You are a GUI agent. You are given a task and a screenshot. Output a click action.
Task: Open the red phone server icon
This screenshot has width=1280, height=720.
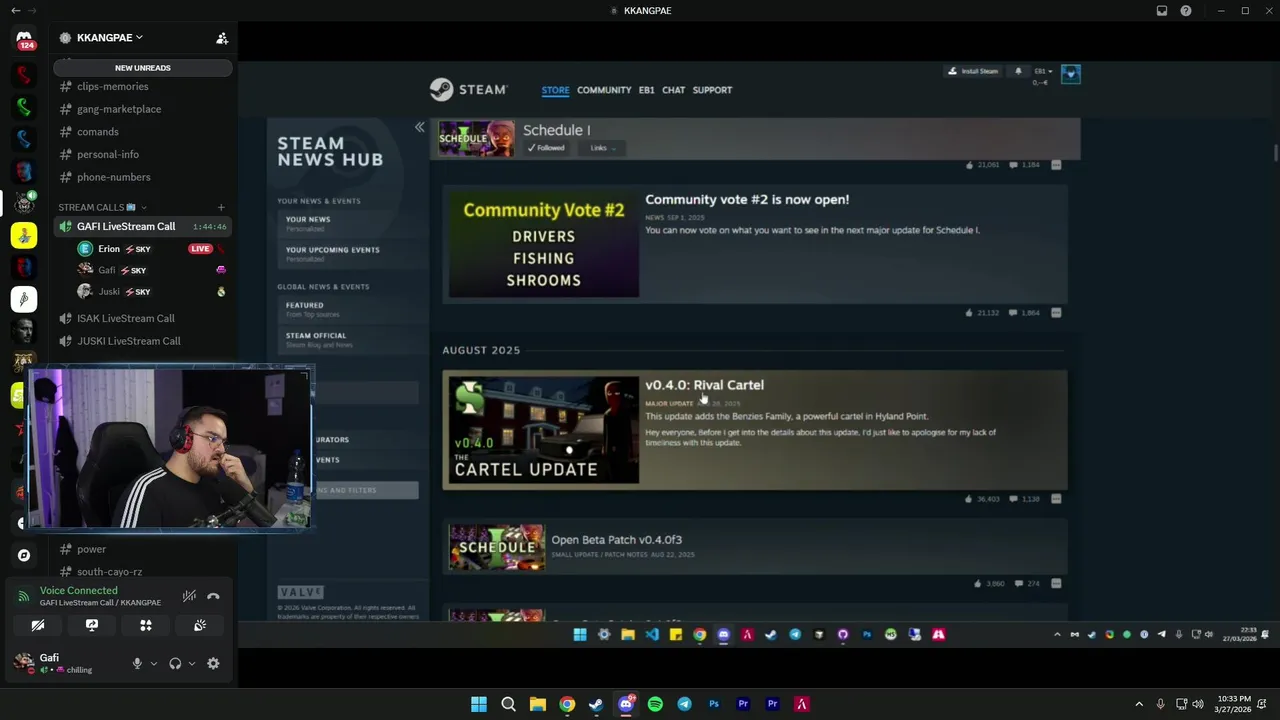[24, 75]
